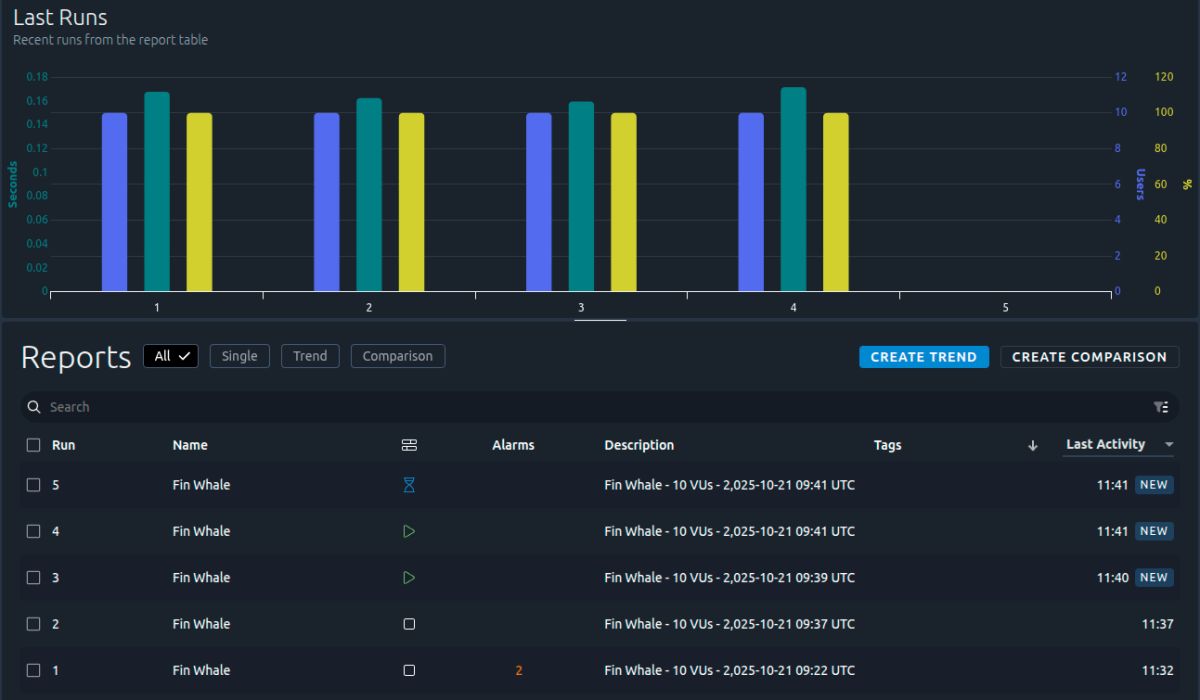Check the checkbox for run 5
1200x700 pixels.
pos(33,485)
